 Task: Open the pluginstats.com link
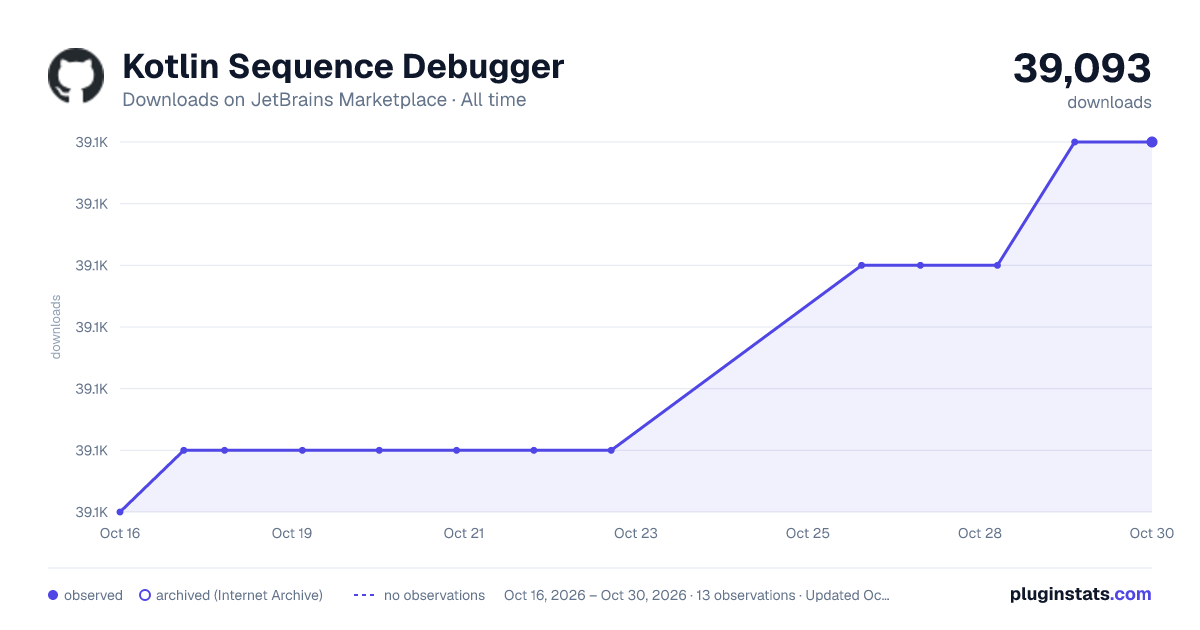(1080, 594)
